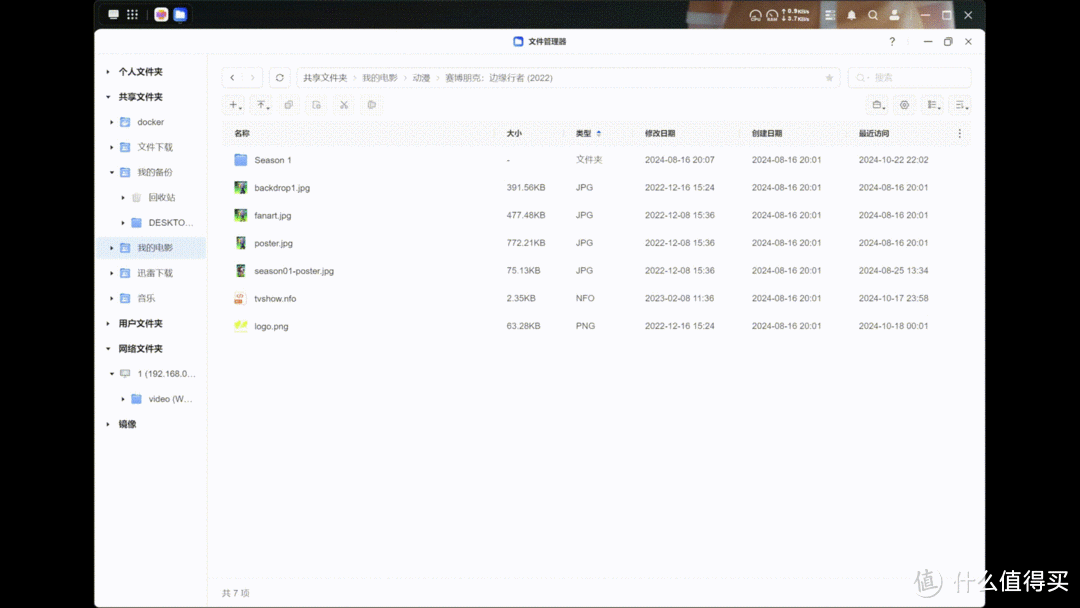
Task: Sort files by 修改日期 column
Action: click(660, 133)
